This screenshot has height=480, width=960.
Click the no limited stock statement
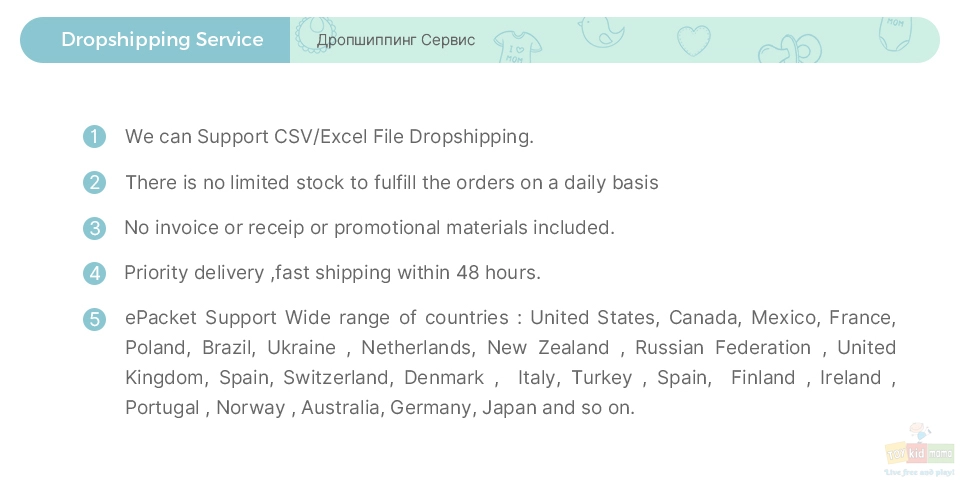click(x=392, y=182)
